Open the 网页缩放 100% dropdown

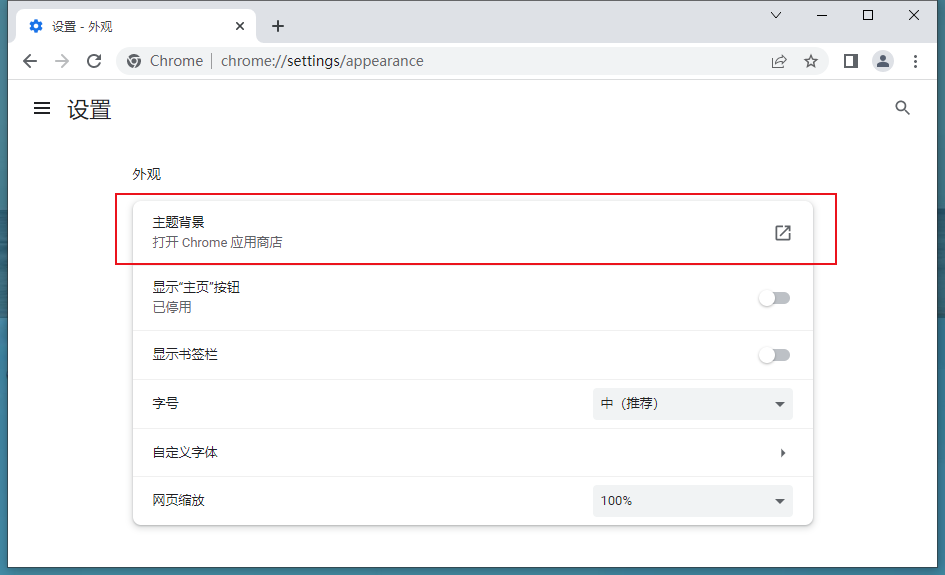pyautogui.click(x=692, y=500)
